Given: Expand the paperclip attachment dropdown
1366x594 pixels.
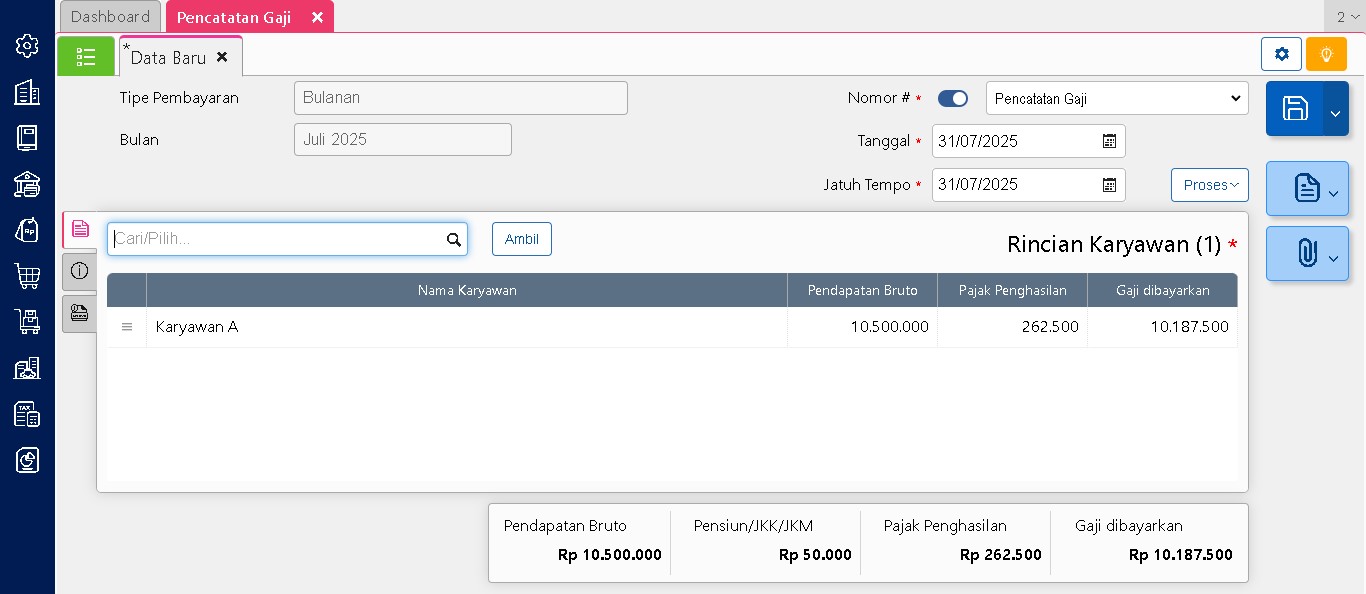Looking at the screenshot, I should pos(1333,258).
